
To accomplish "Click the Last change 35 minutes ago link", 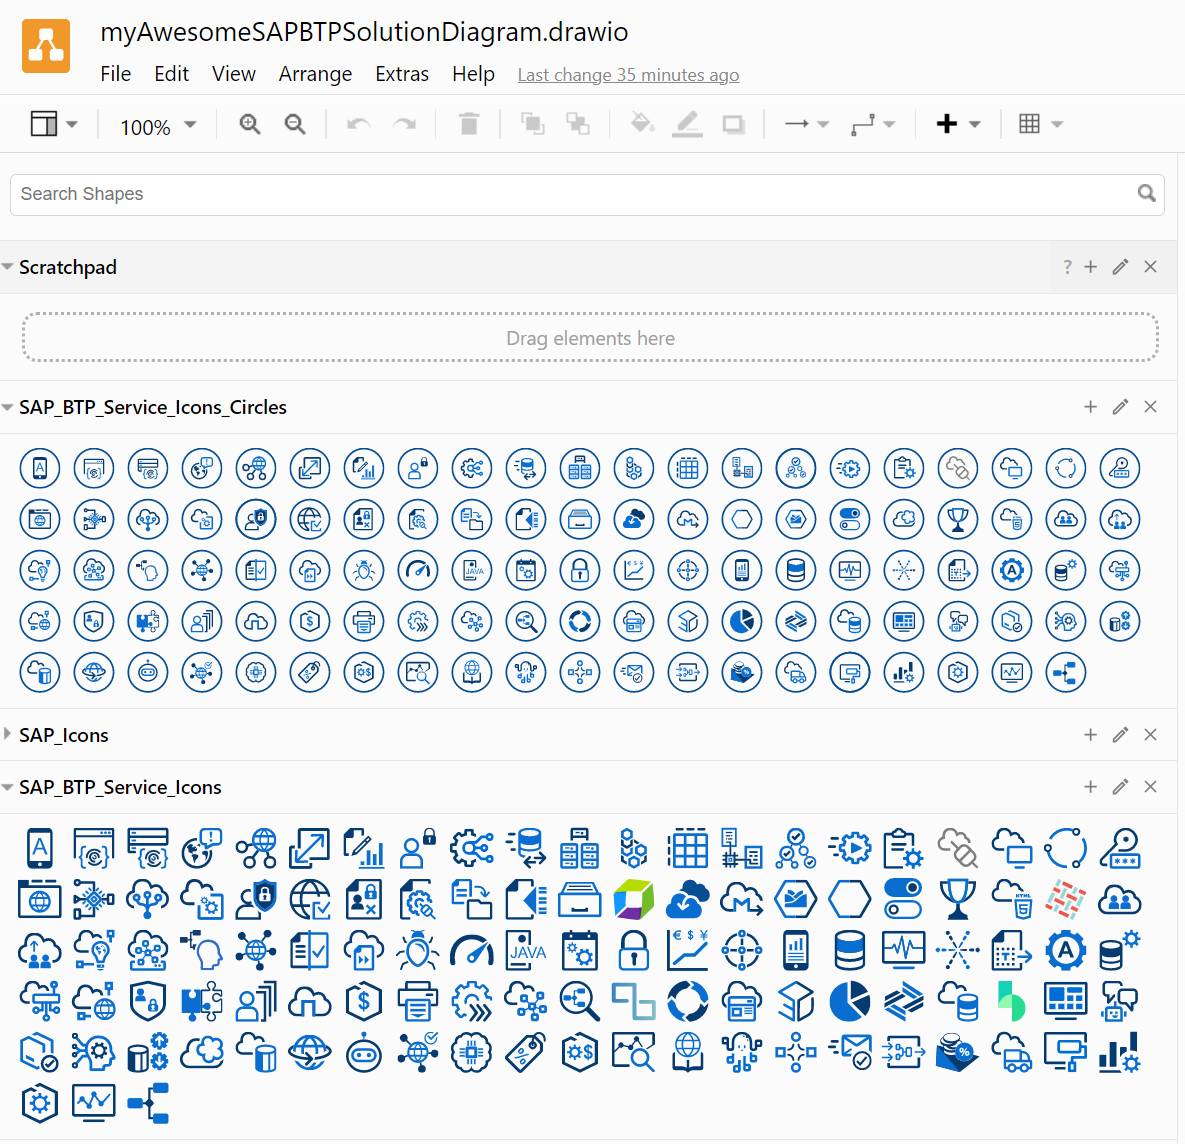I will coord(628,75).
